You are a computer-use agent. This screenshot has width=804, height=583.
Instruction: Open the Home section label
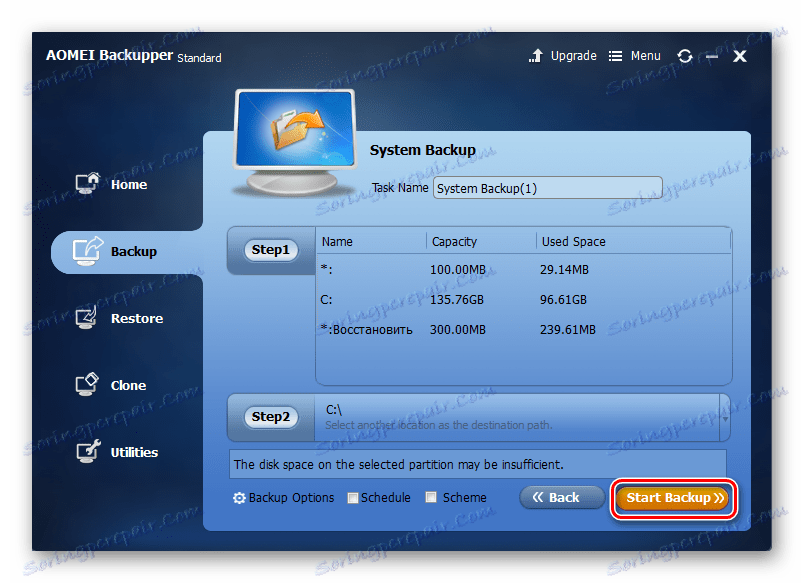129,185
